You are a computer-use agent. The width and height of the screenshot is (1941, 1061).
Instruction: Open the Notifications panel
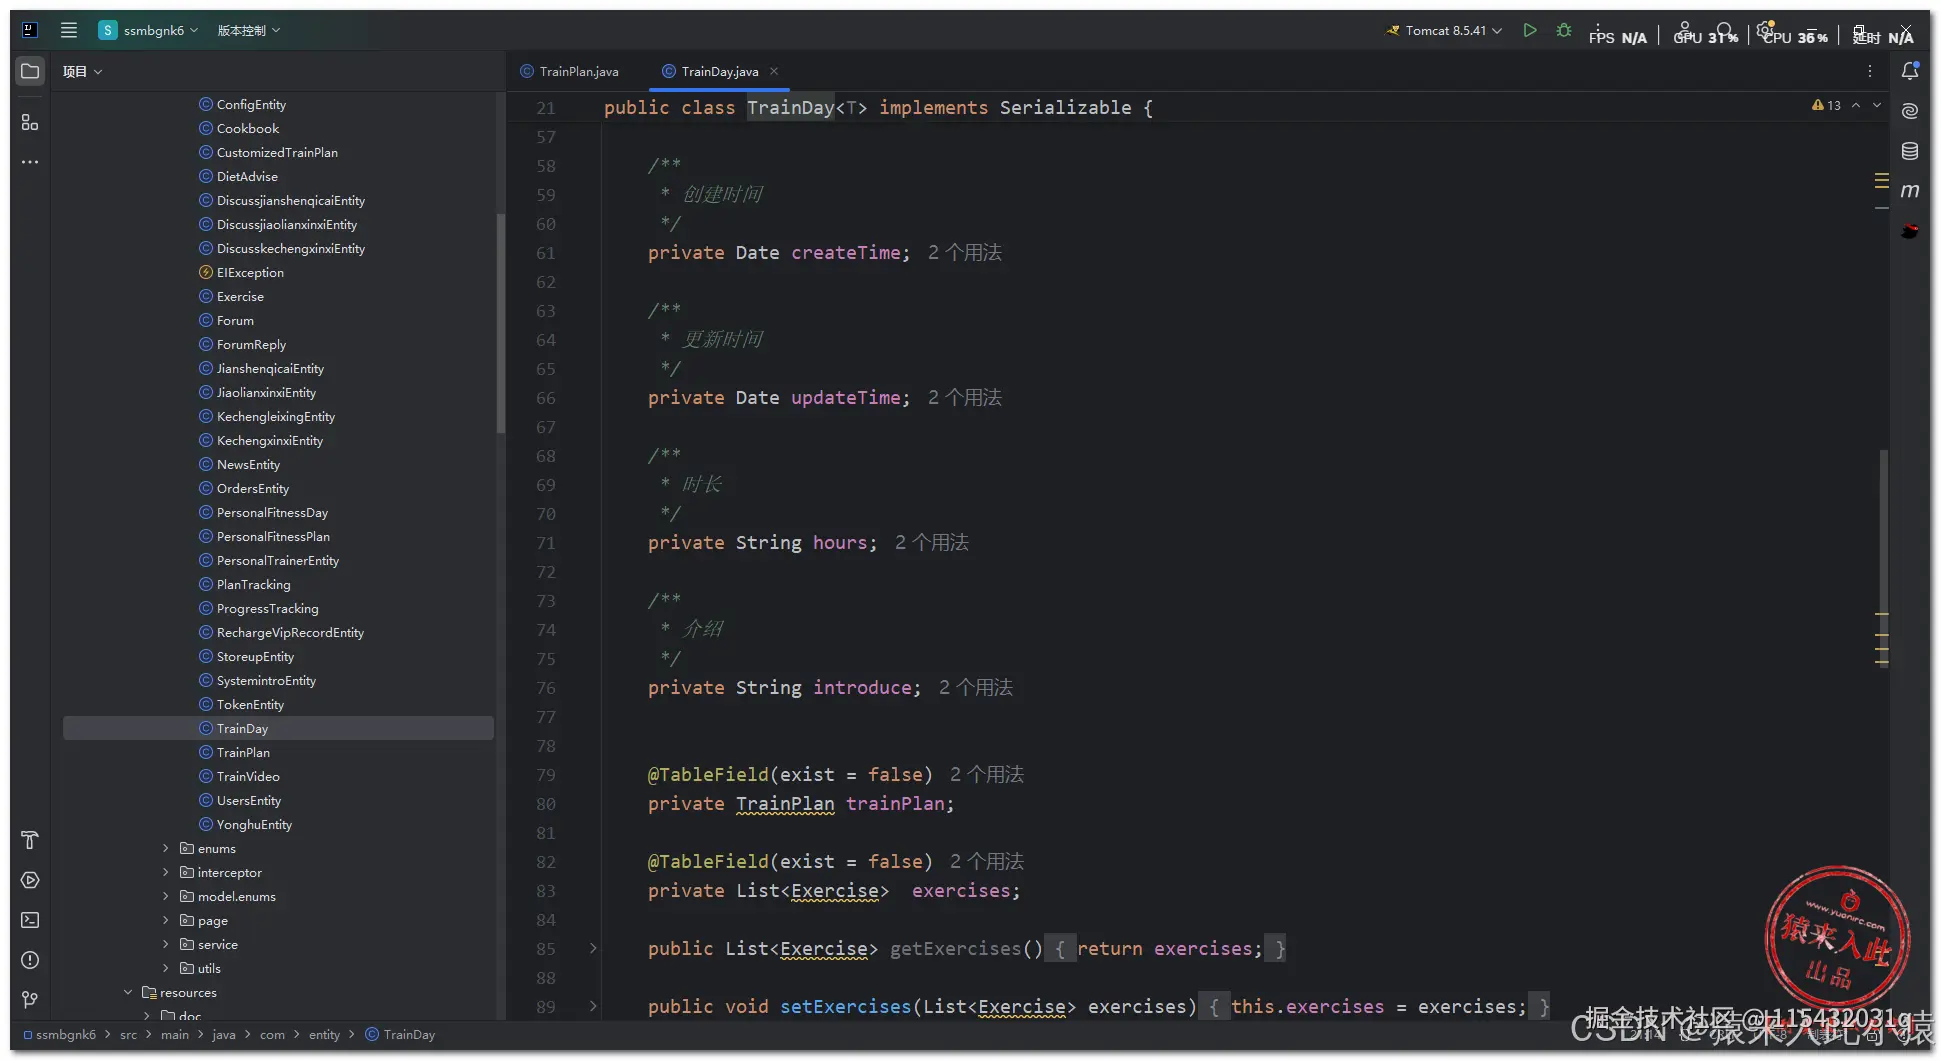pos(1910,71)
